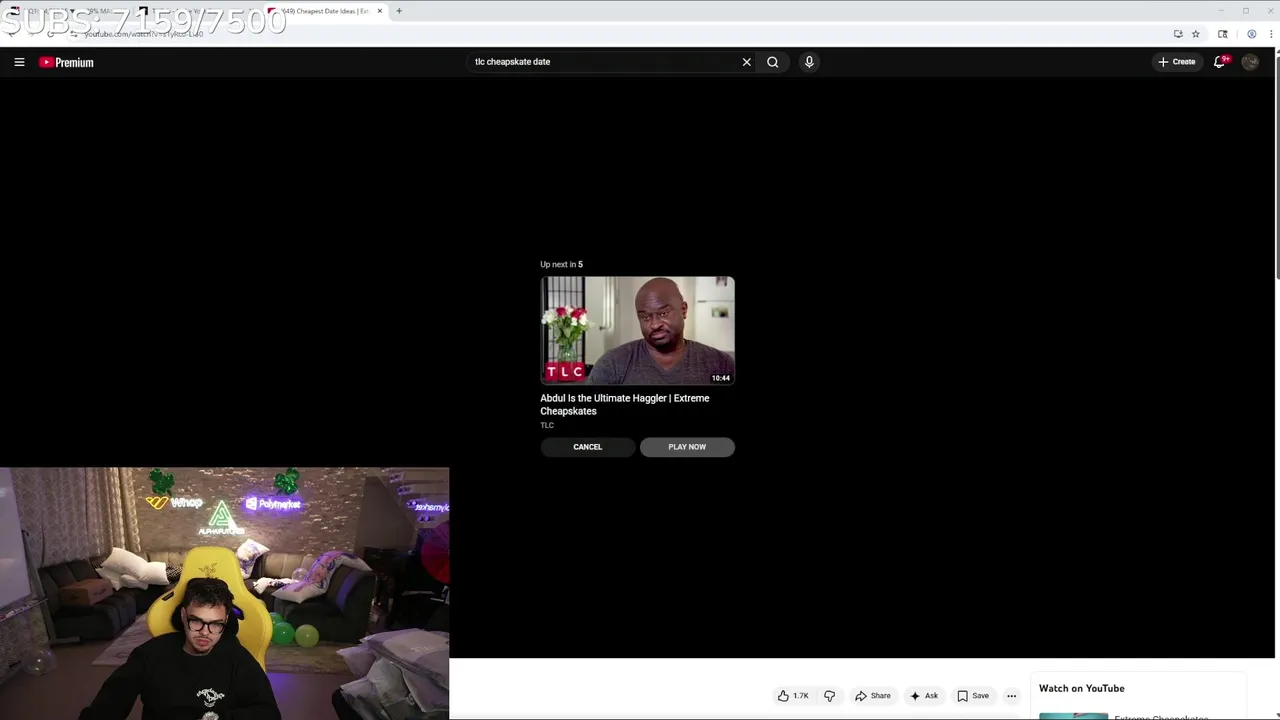Save the video to playlist
This screenshot has height=720, width=1280.
click(x=973, y=696)
